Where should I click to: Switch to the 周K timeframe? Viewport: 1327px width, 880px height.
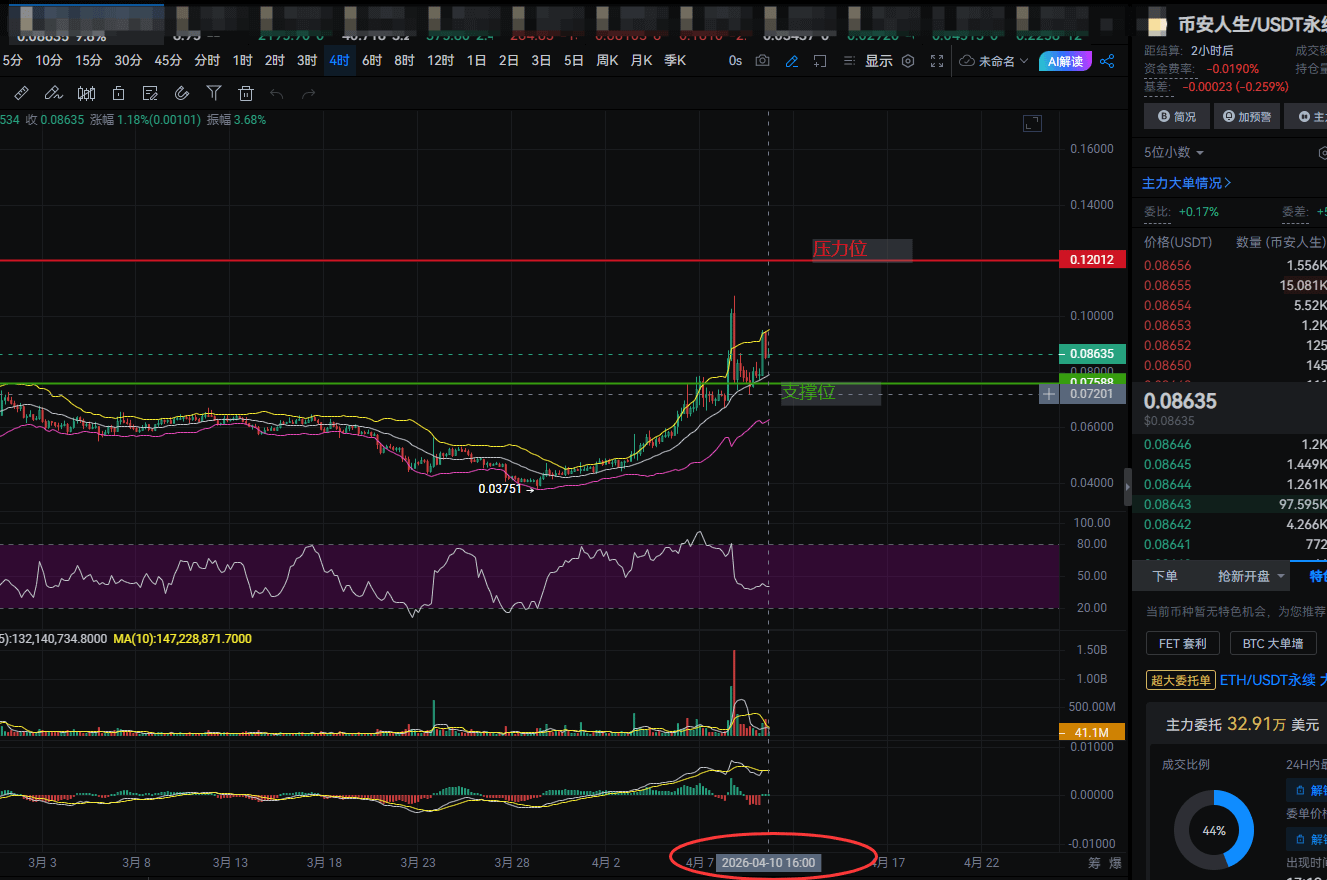[x=607, y=60]
